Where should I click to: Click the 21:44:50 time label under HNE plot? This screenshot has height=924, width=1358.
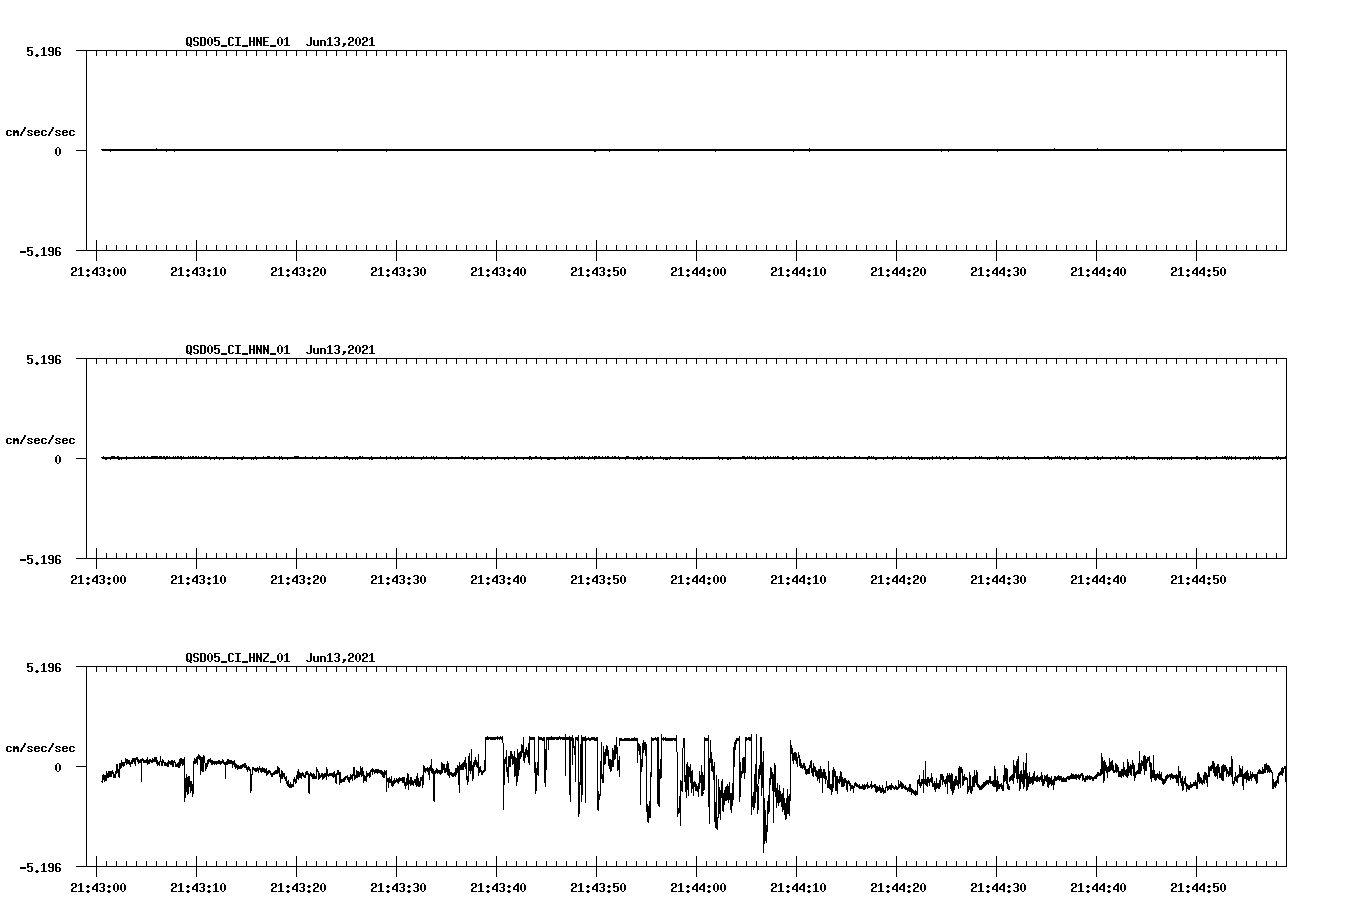tap(1198, 272)
